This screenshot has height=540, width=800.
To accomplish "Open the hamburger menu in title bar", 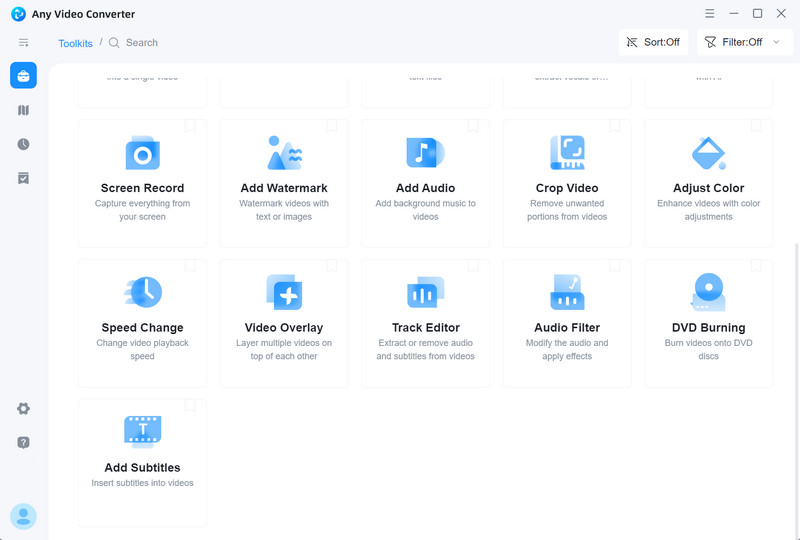I will click(x=710, y=14).
